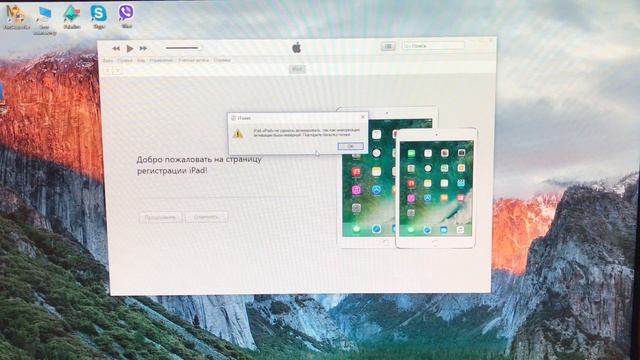Viewport: 640px width, 360px height.
Task: Click the warning triangle icon in dialog
Action: coord(238,133)
